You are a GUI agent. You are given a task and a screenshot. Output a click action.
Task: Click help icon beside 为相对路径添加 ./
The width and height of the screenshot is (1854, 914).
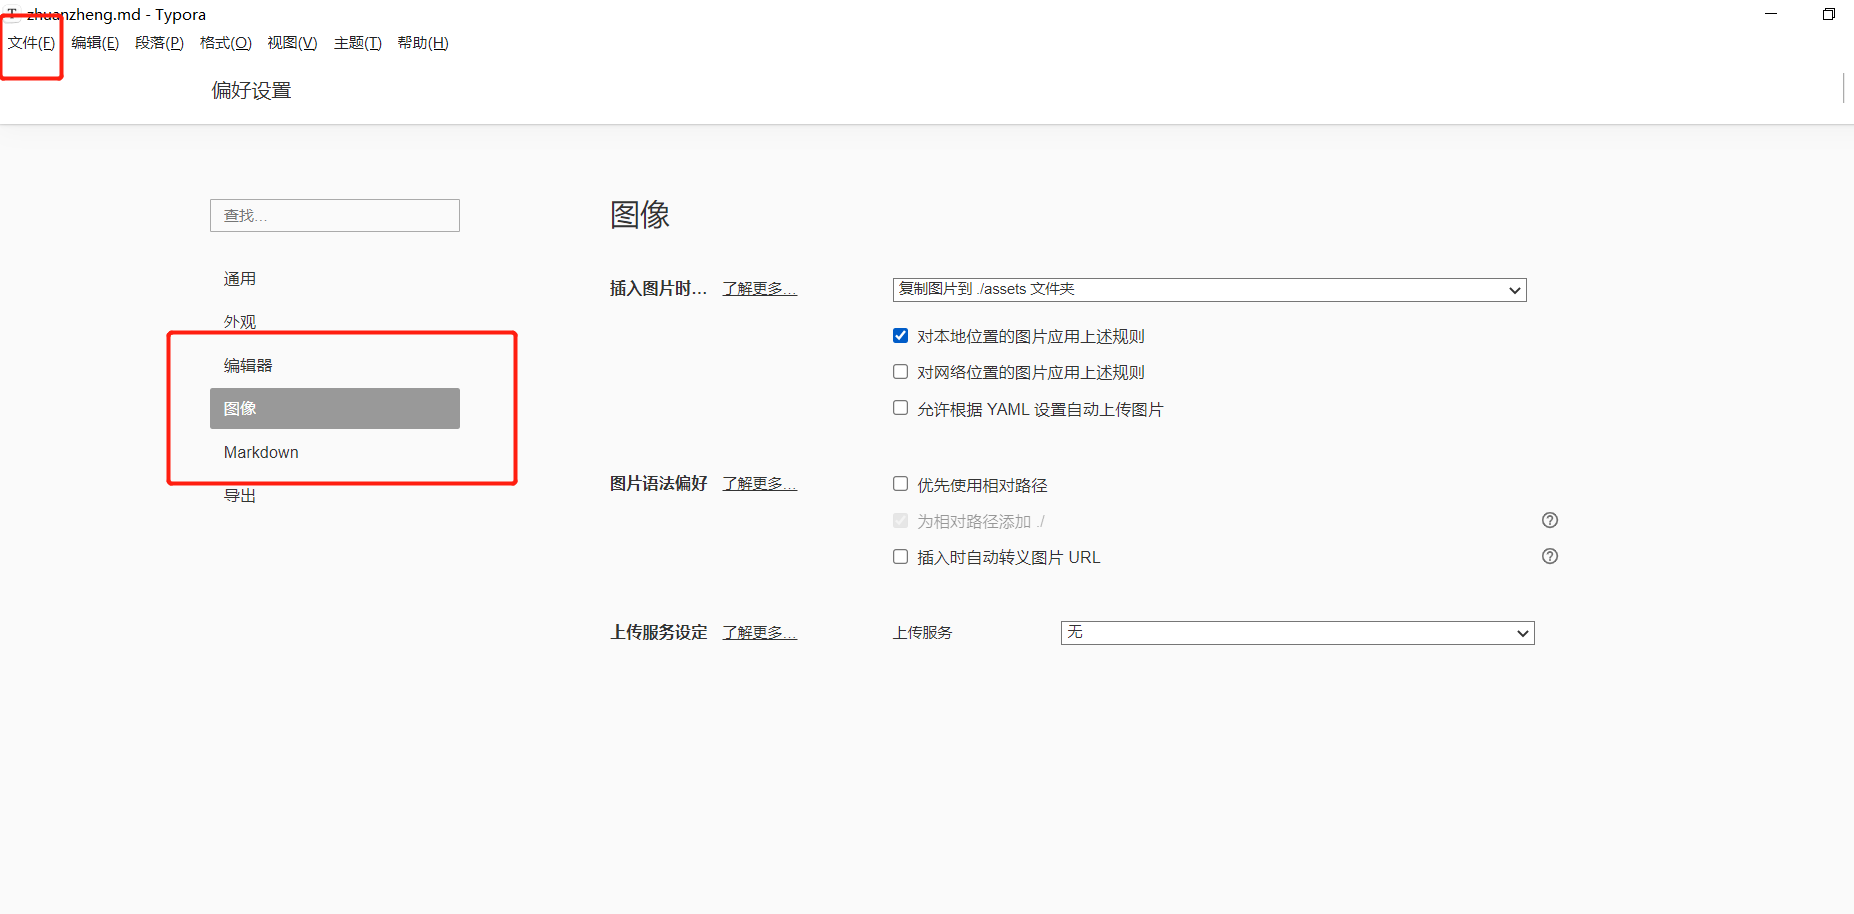1550,520
